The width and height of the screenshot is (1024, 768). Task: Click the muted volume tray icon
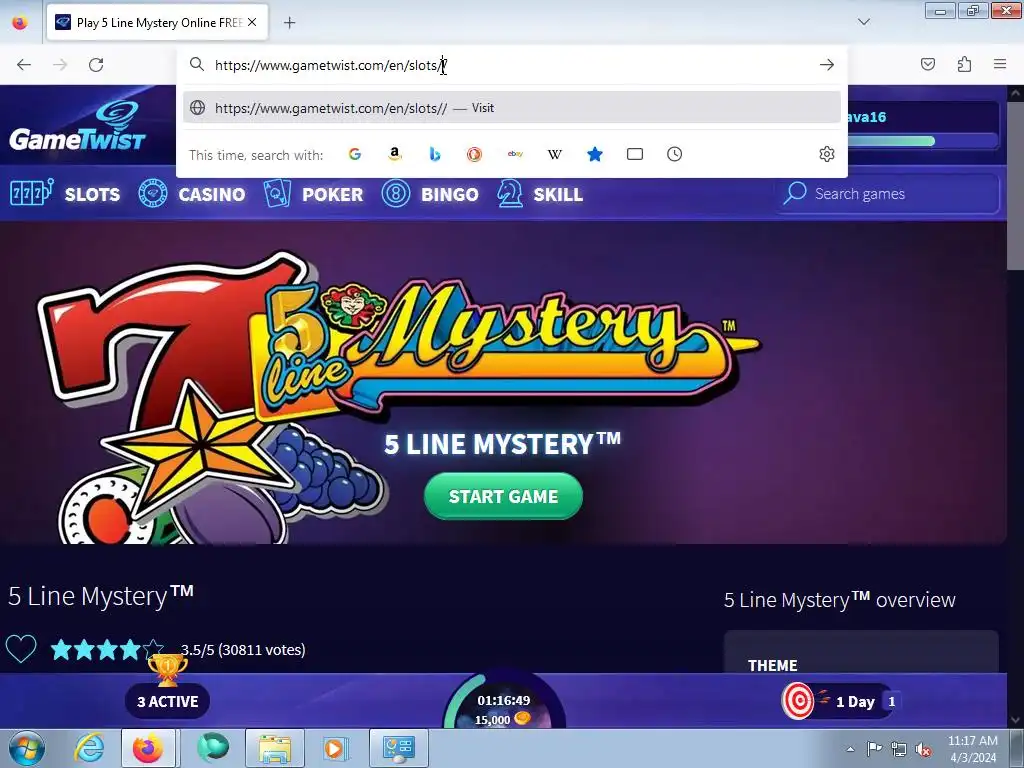(923, 749)
